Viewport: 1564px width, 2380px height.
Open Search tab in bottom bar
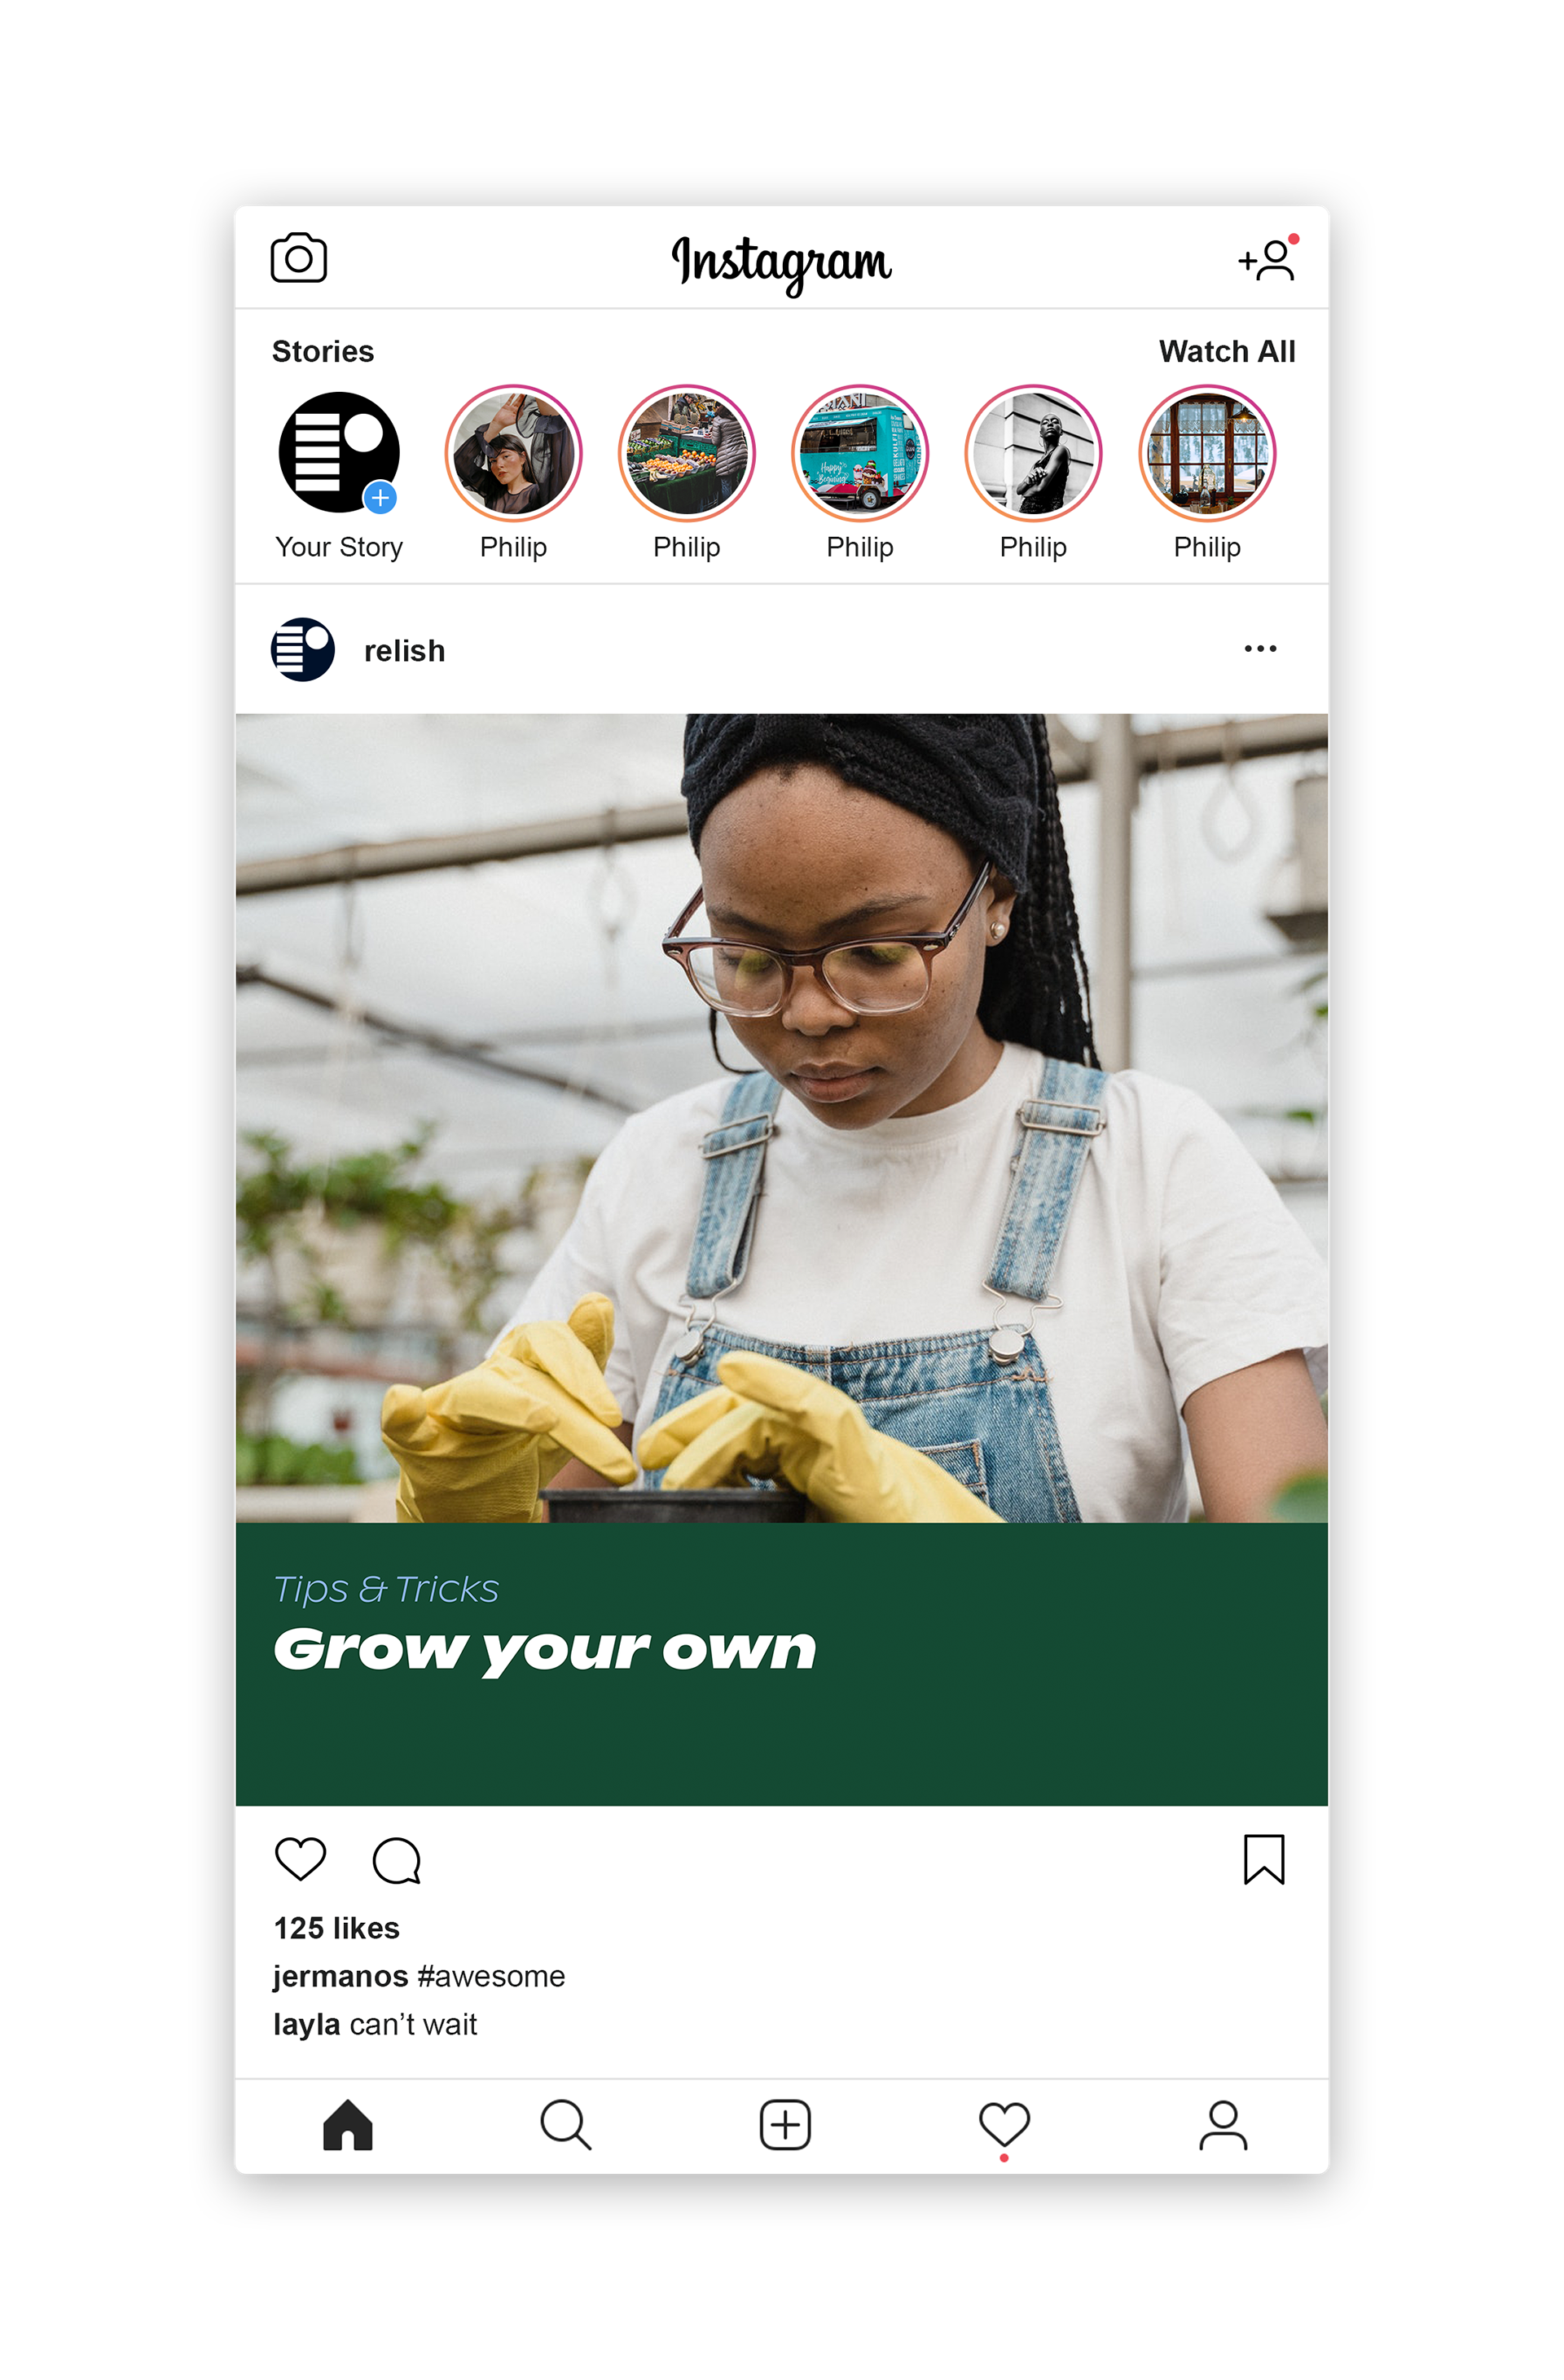point(565,2124)
